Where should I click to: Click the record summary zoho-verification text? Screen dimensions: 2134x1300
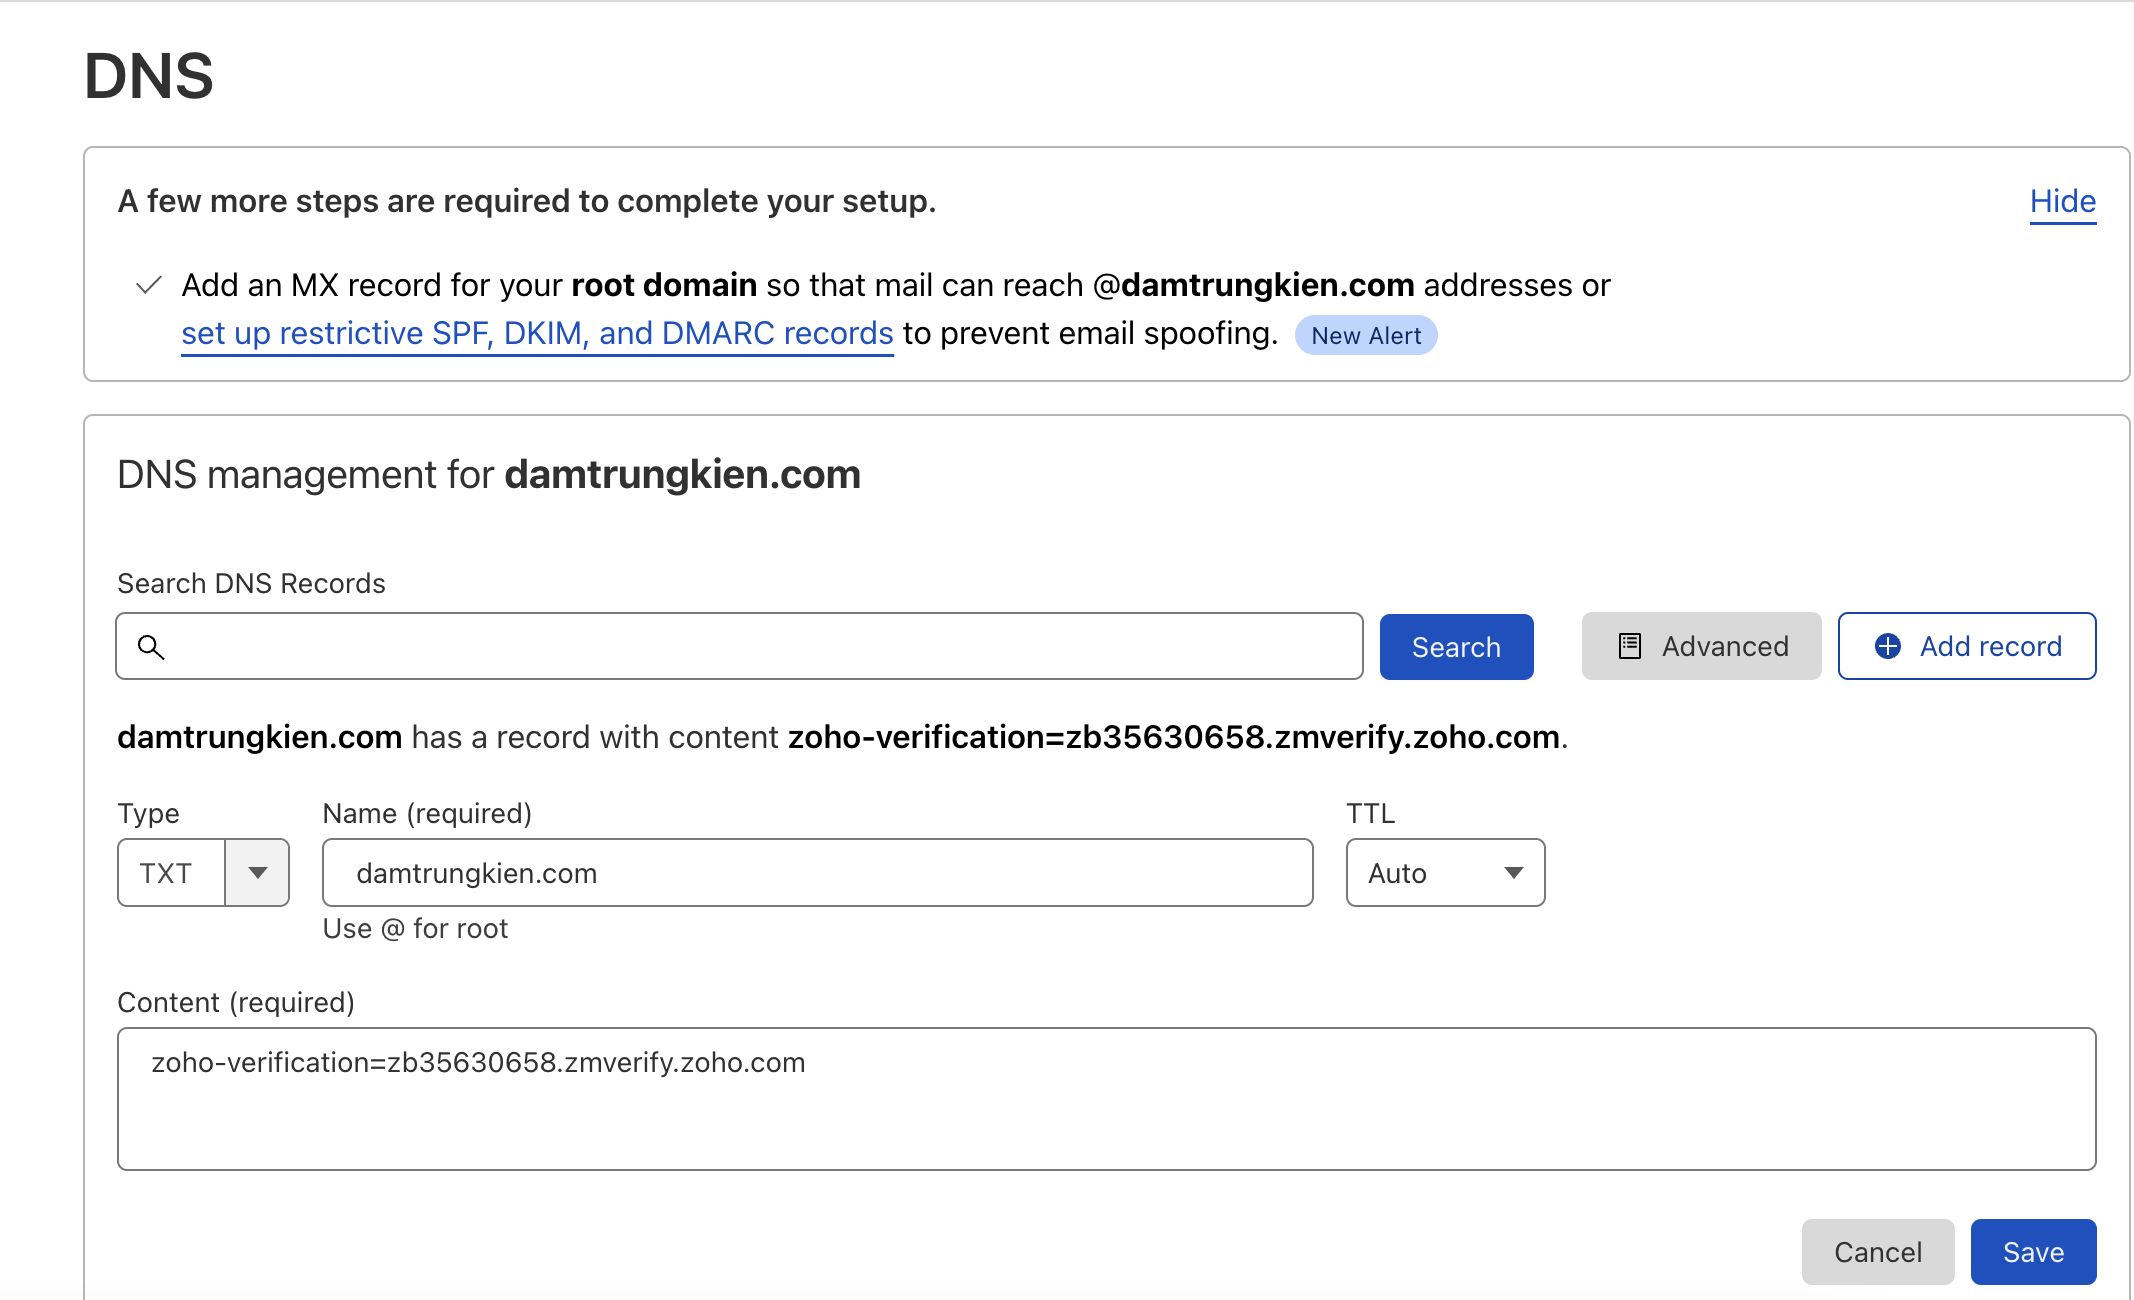(1173, 737)
